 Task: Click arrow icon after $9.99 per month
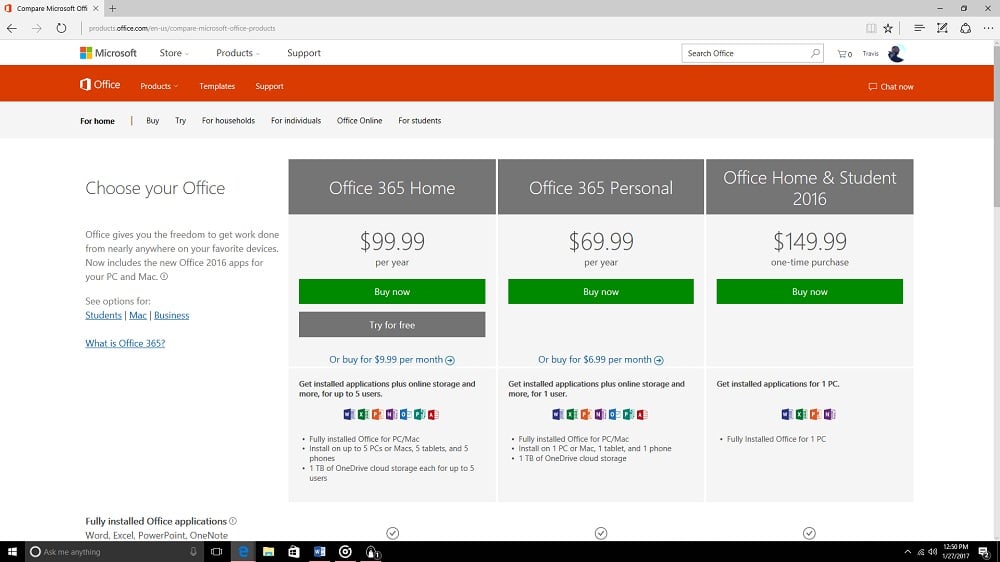pyautogui.click(x=450, y=360)
